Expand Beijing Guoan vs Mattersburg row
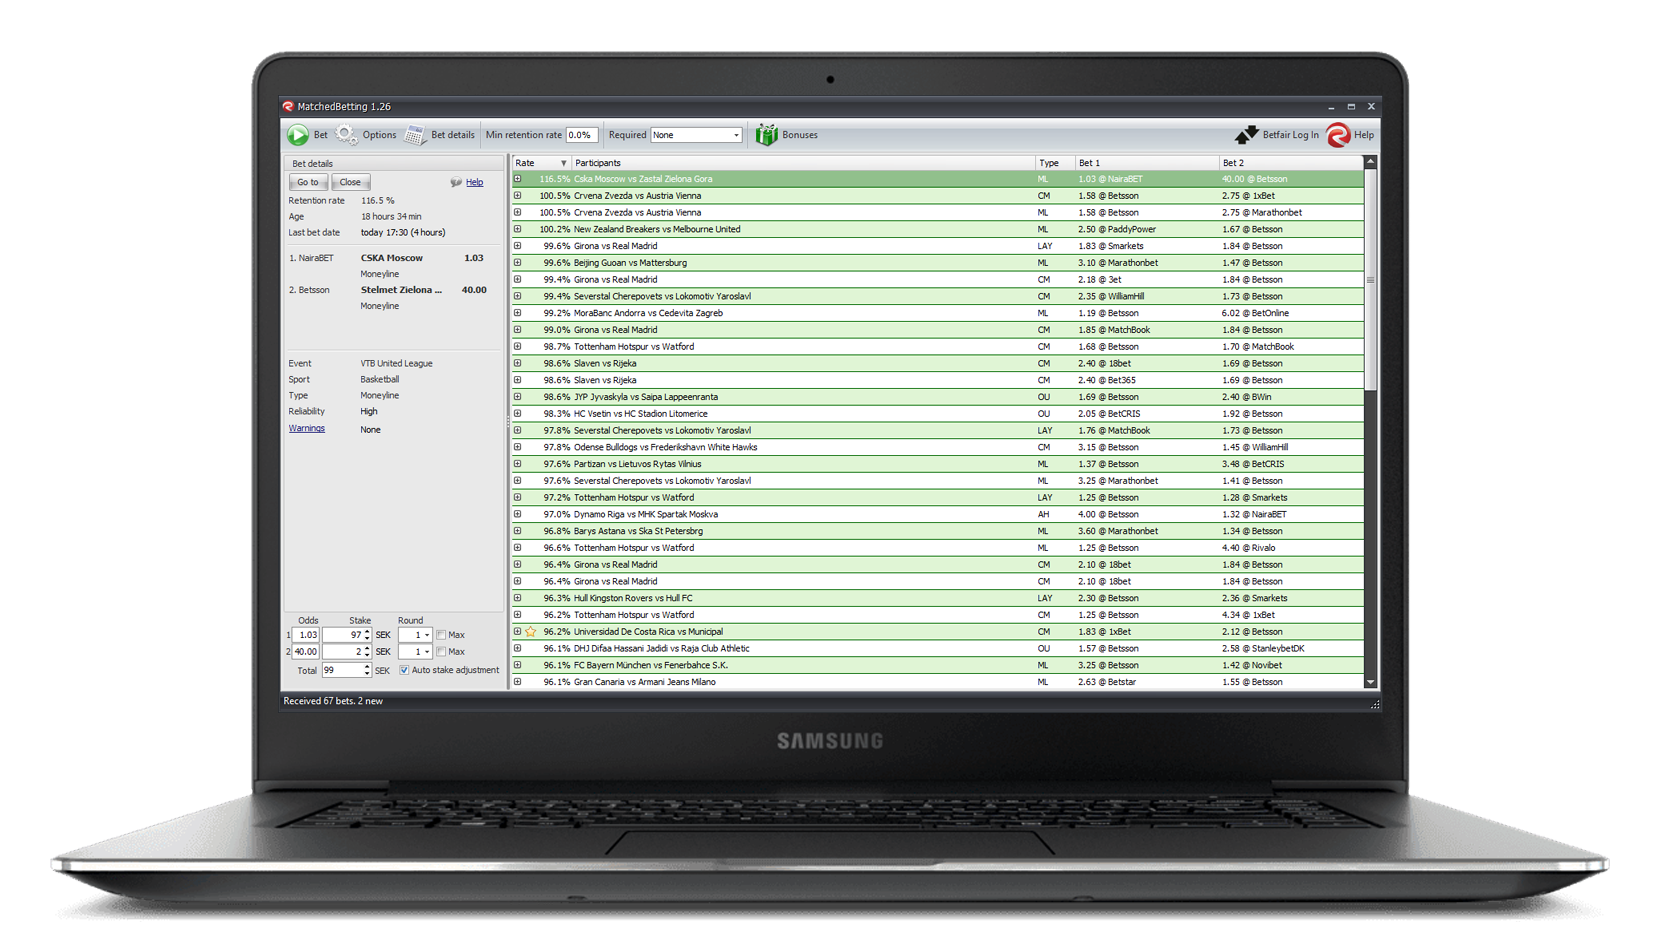 [x=518, y=263]
